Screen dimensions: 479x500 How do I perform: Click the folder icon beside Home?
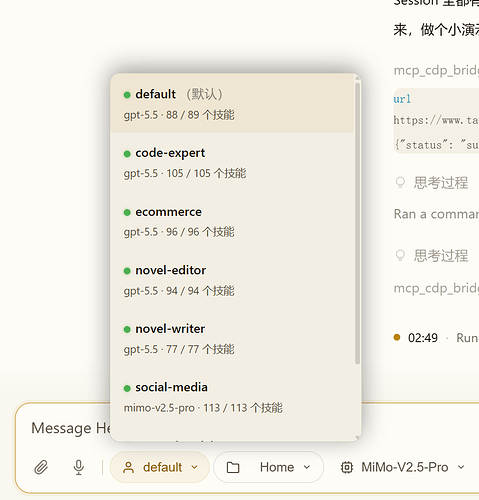(x=233, y=467)
